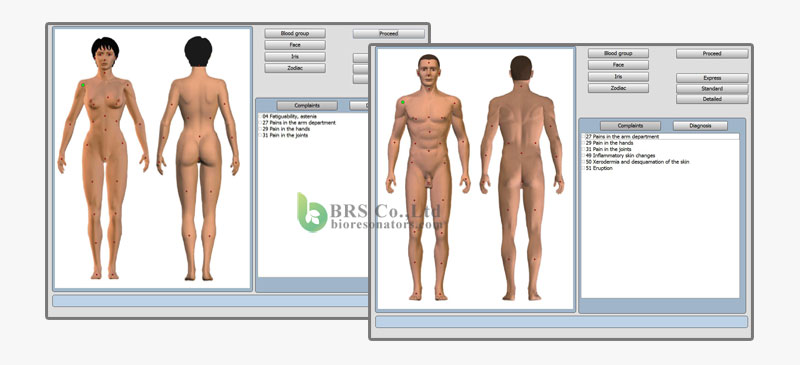Choose the Detailed mode button
800x365 pixels.
click(712, 99)
